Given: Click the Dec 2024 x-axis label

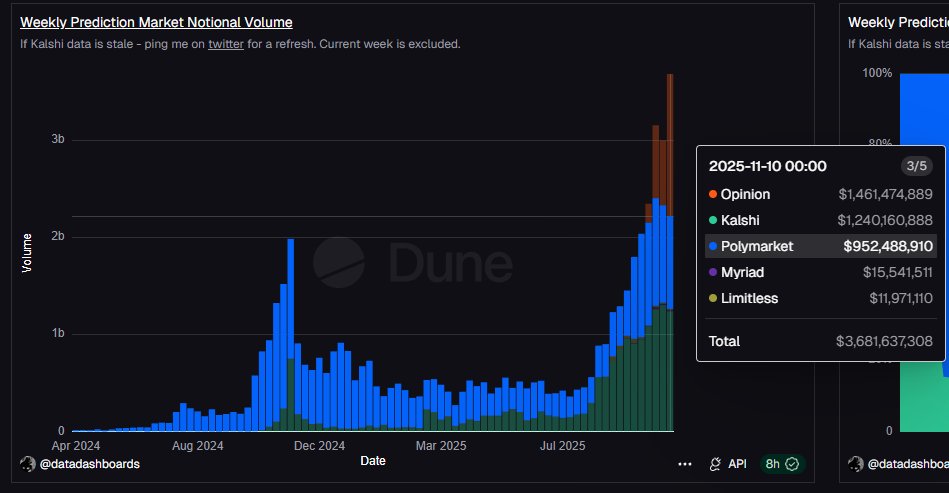Looking at the screenshot, I should (x=319, y=446).
